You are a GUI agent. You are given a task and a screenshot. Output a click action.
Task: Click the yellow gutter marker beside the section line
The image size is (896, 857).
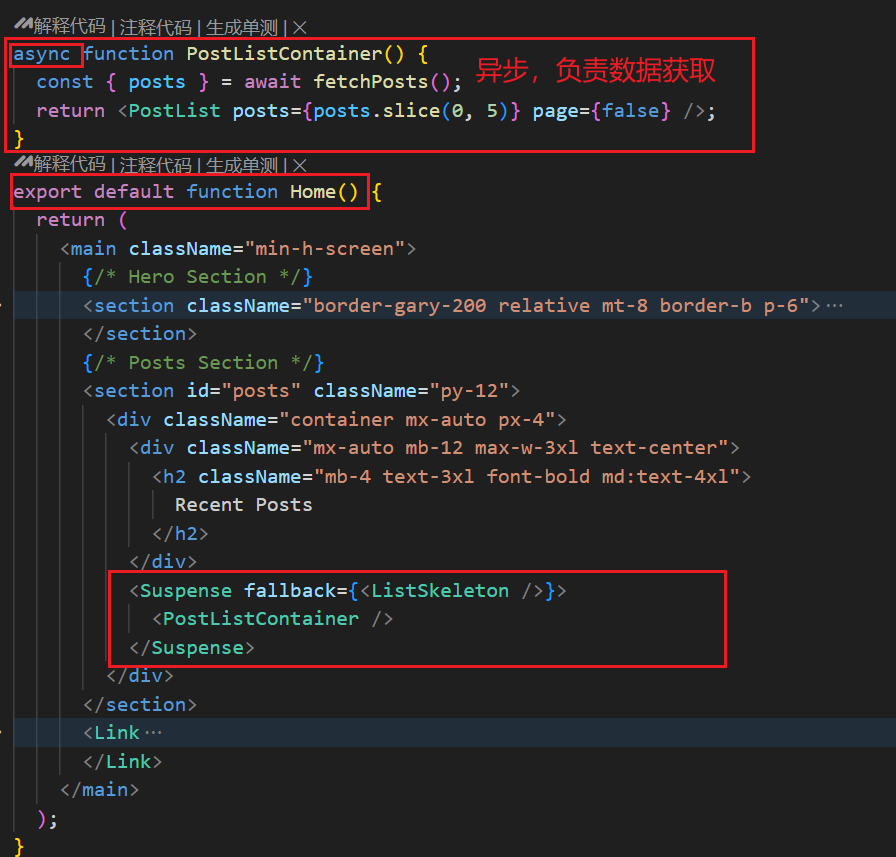[3, 306]
